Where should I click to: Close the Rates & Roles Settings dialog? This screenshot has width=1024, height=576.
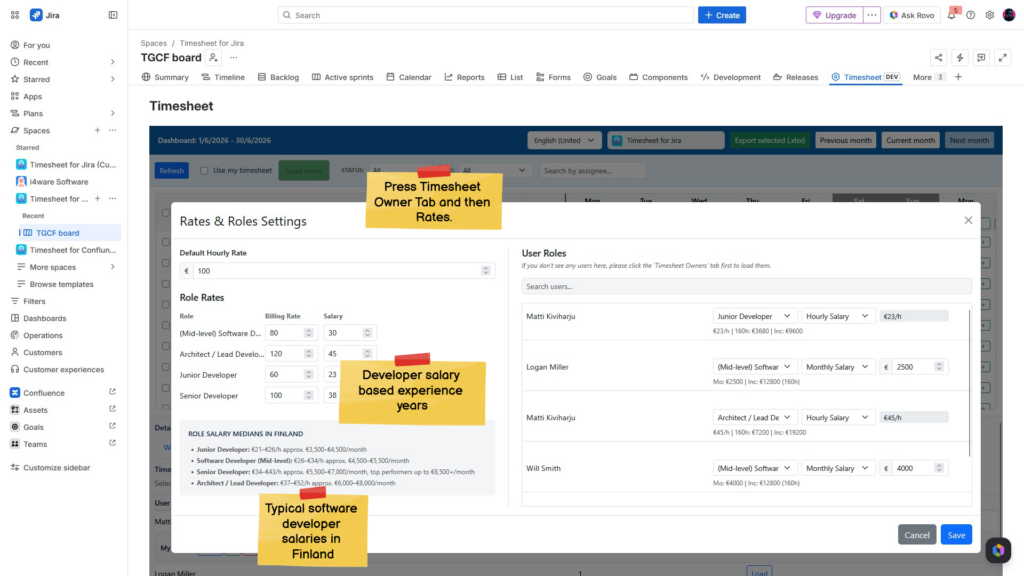(x=968, y=221)
